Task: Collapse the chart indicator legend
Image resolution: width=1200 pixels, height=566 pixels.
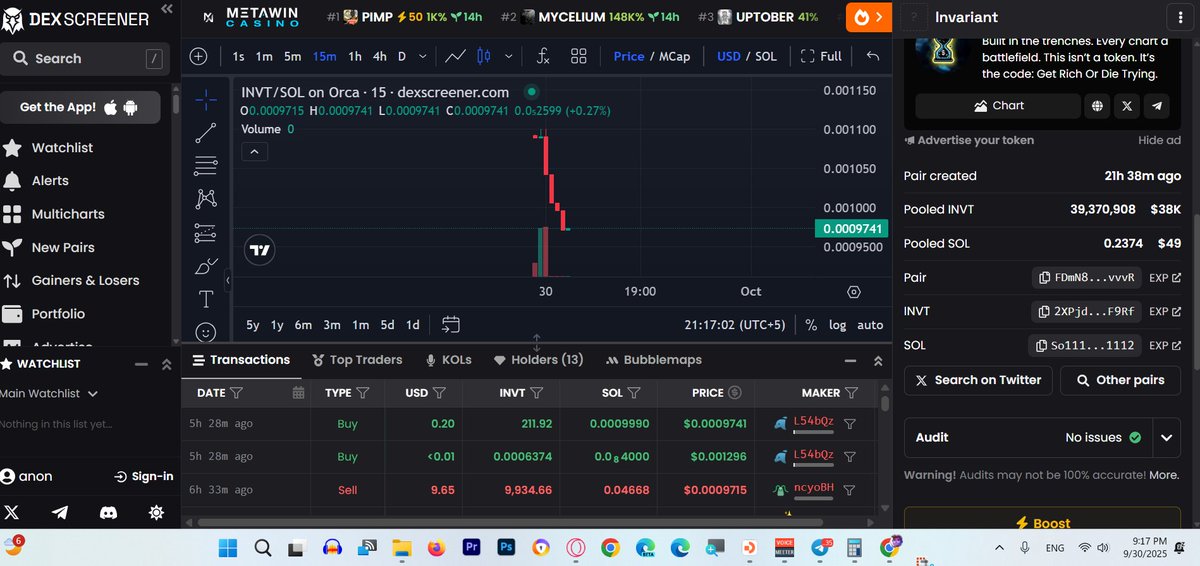Action: (x=254, y=152)
